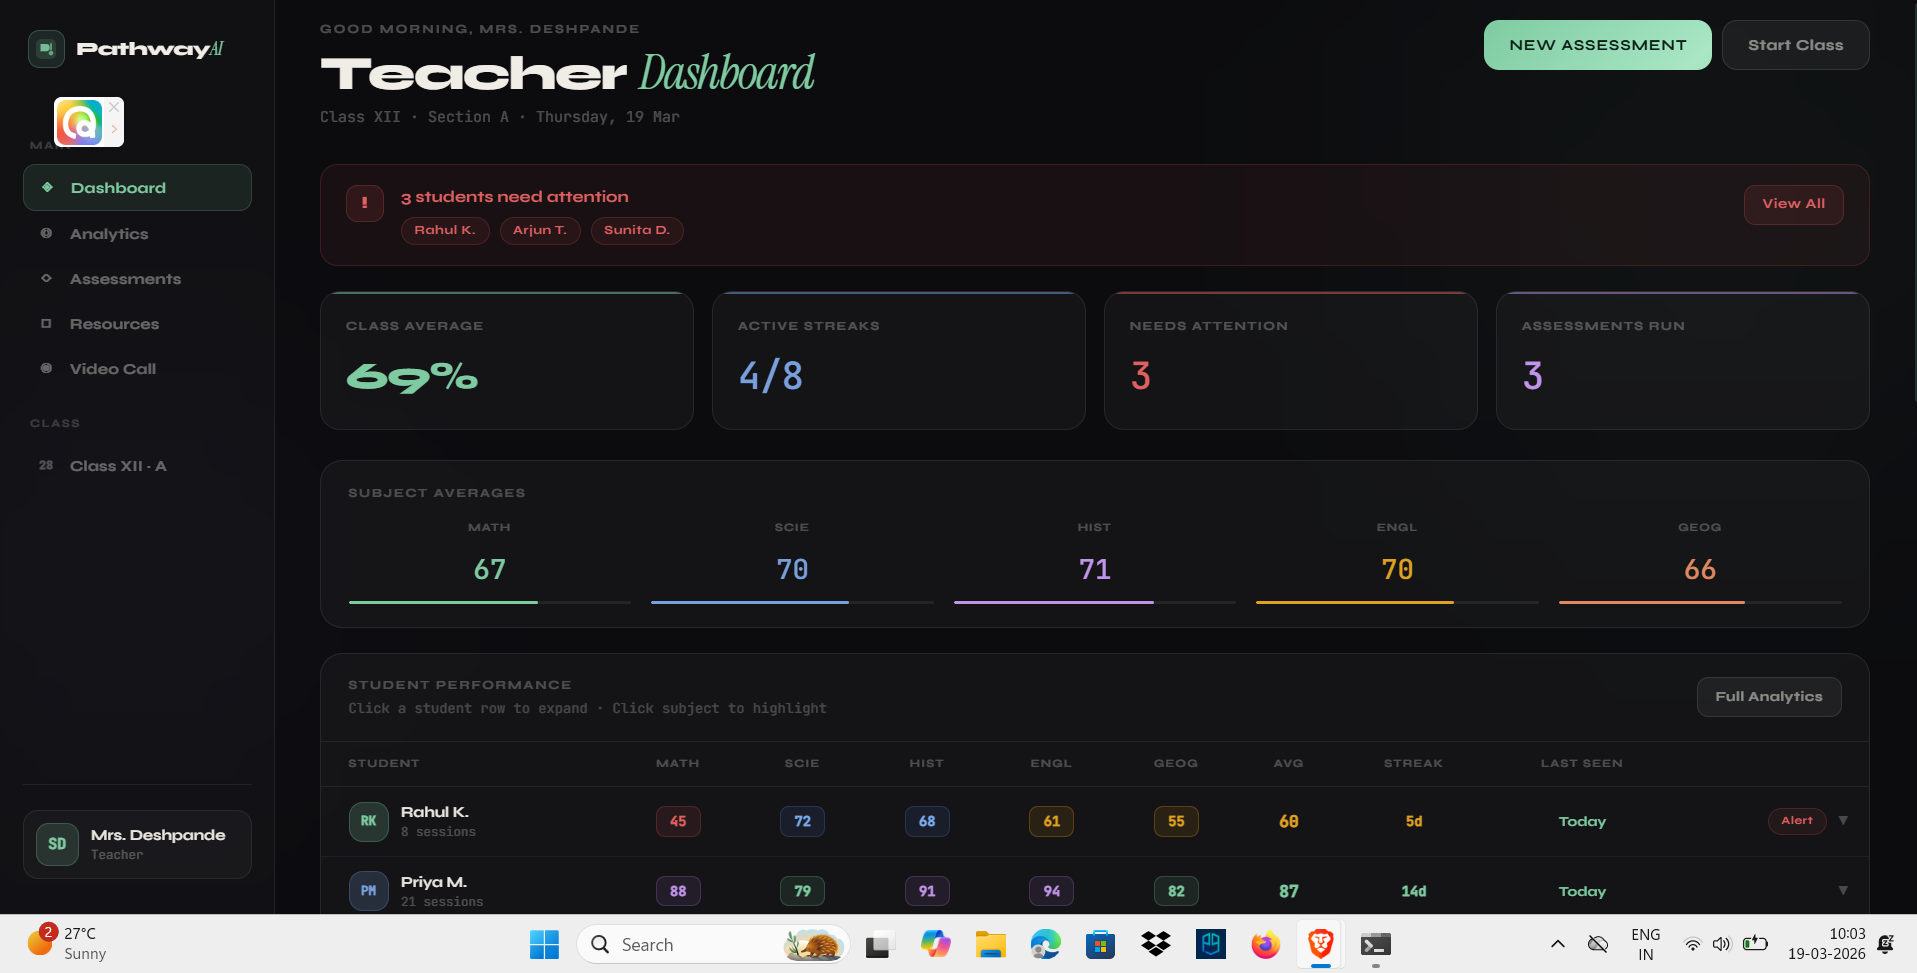Click the RK avatar for Rahul K.
Screen dimensions: 1917x973
click(368, 821)
